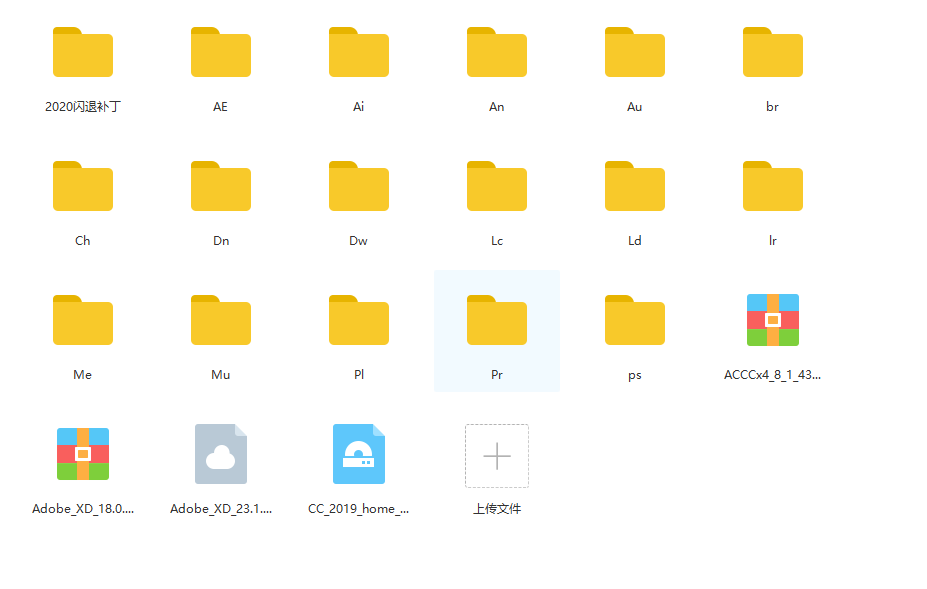Open the Pl folder icon
This screenshot has width=927, height=589.
point(359,320)
